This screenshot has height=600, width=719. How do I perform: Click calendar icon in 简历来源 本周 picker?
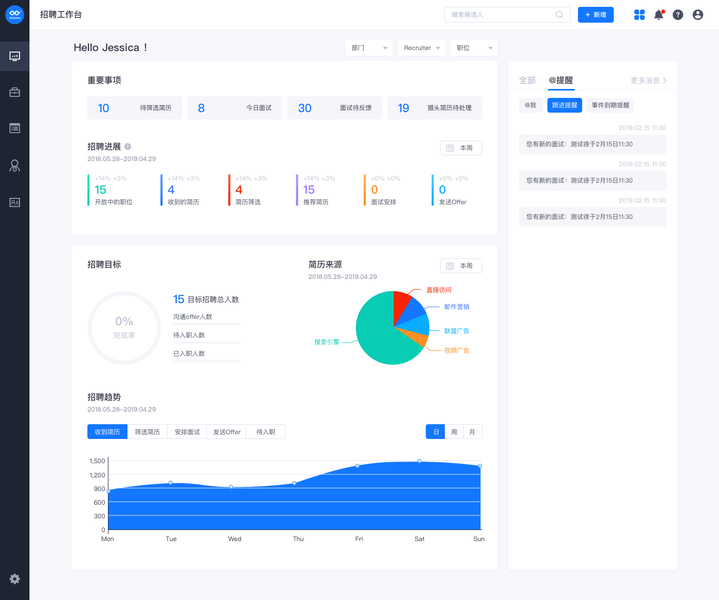(x=450, y=266)
